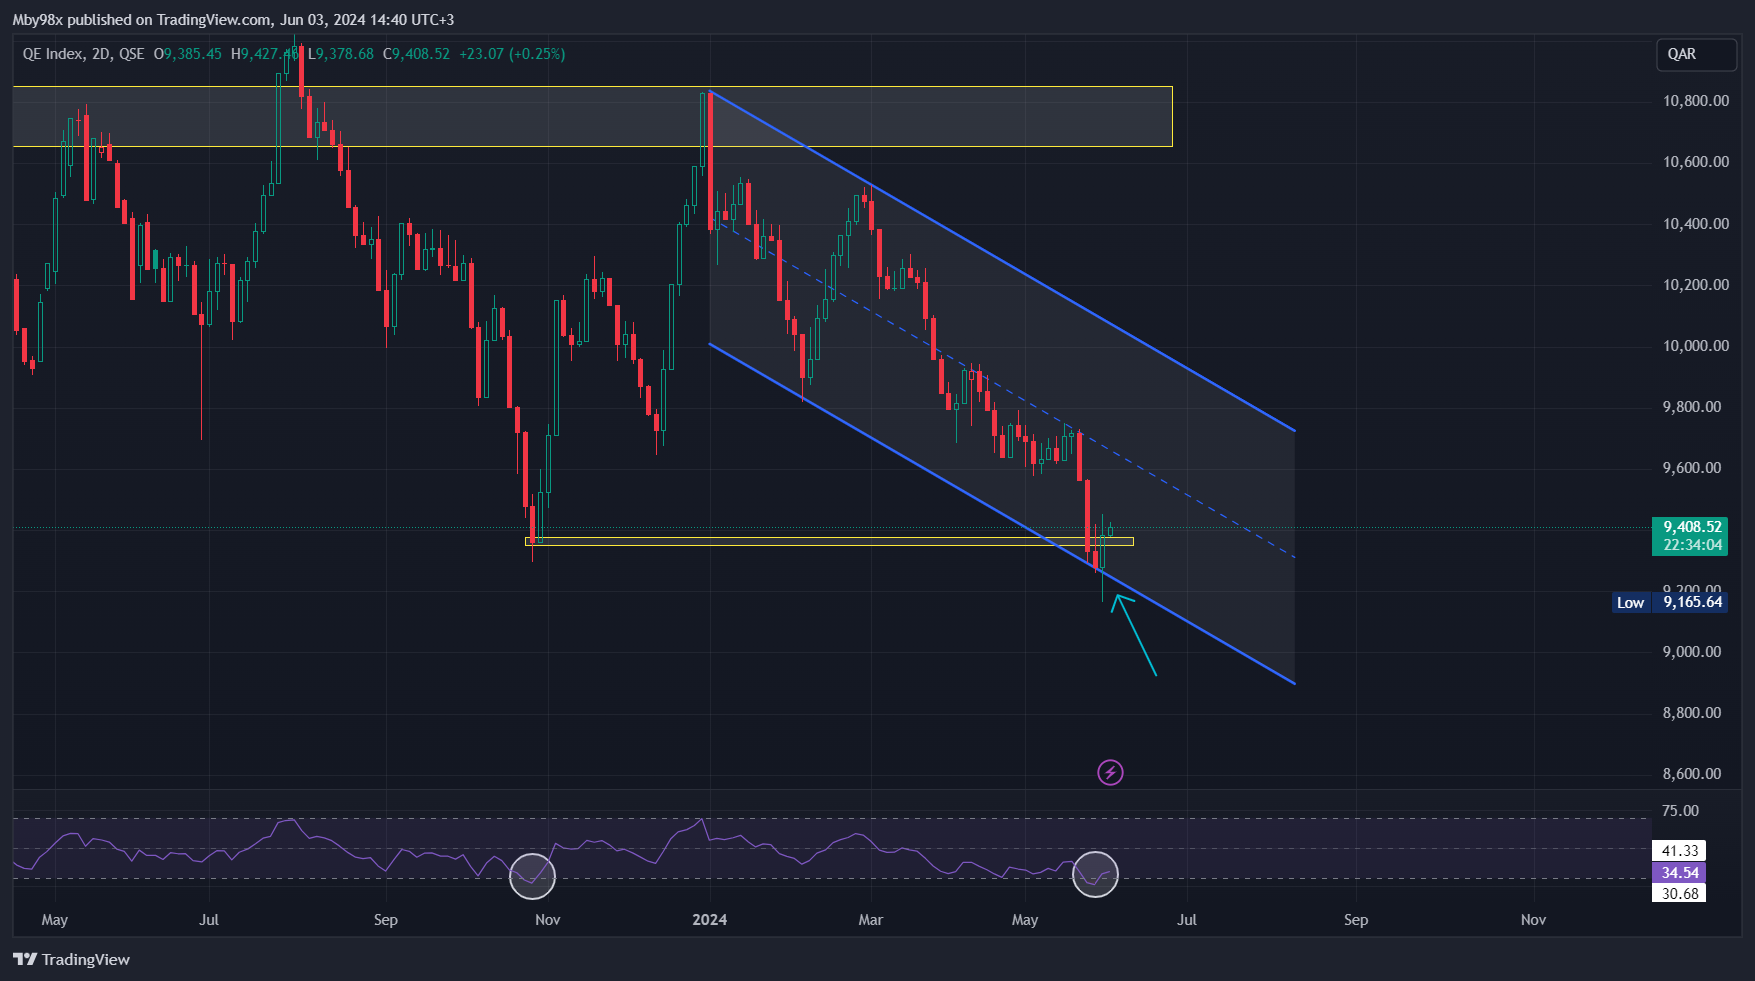
Task: Select the cyan arrow drawing
Action: [x=1137, y=637]
